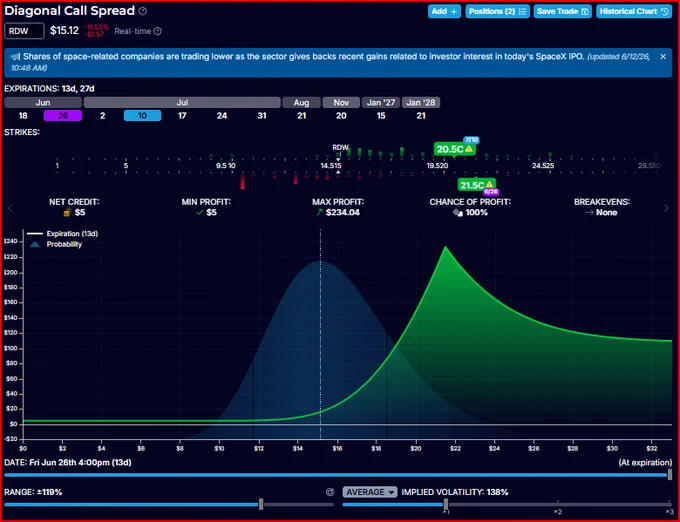
Task: Click strike label 5 on strikes axis
Action: coord(126,166)
